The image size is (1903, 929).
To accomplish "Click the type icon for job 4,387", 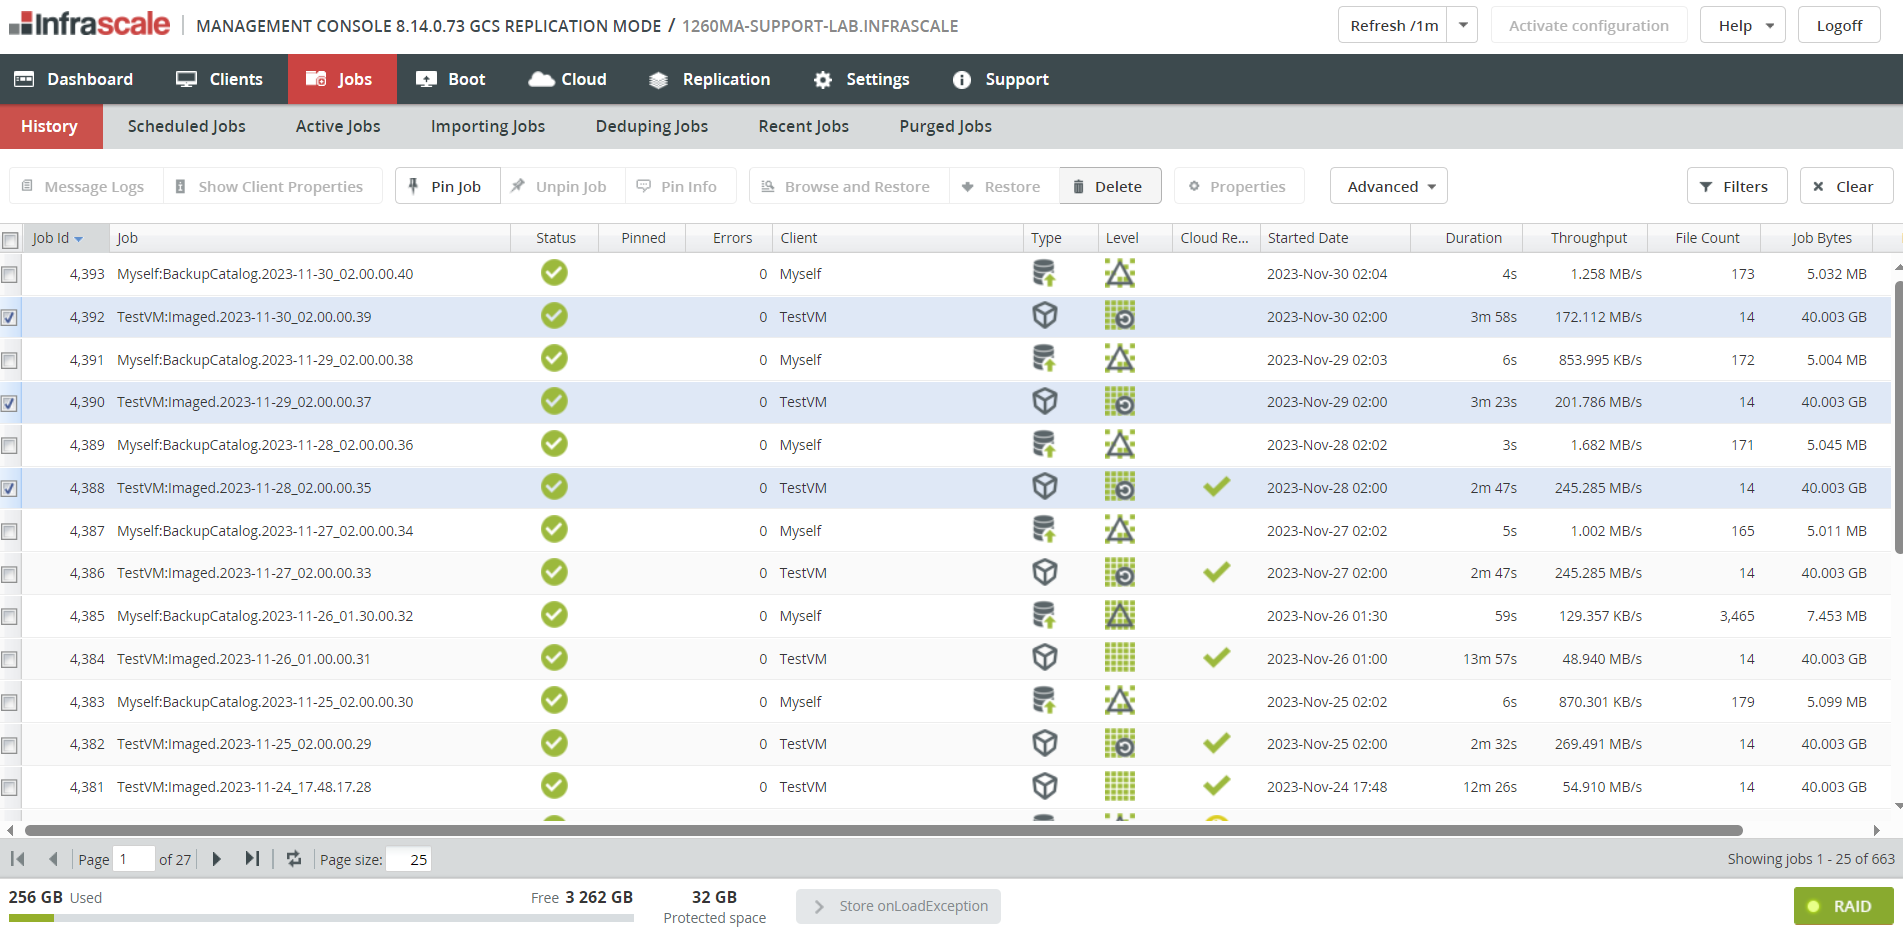I will tap(1044, 530).
